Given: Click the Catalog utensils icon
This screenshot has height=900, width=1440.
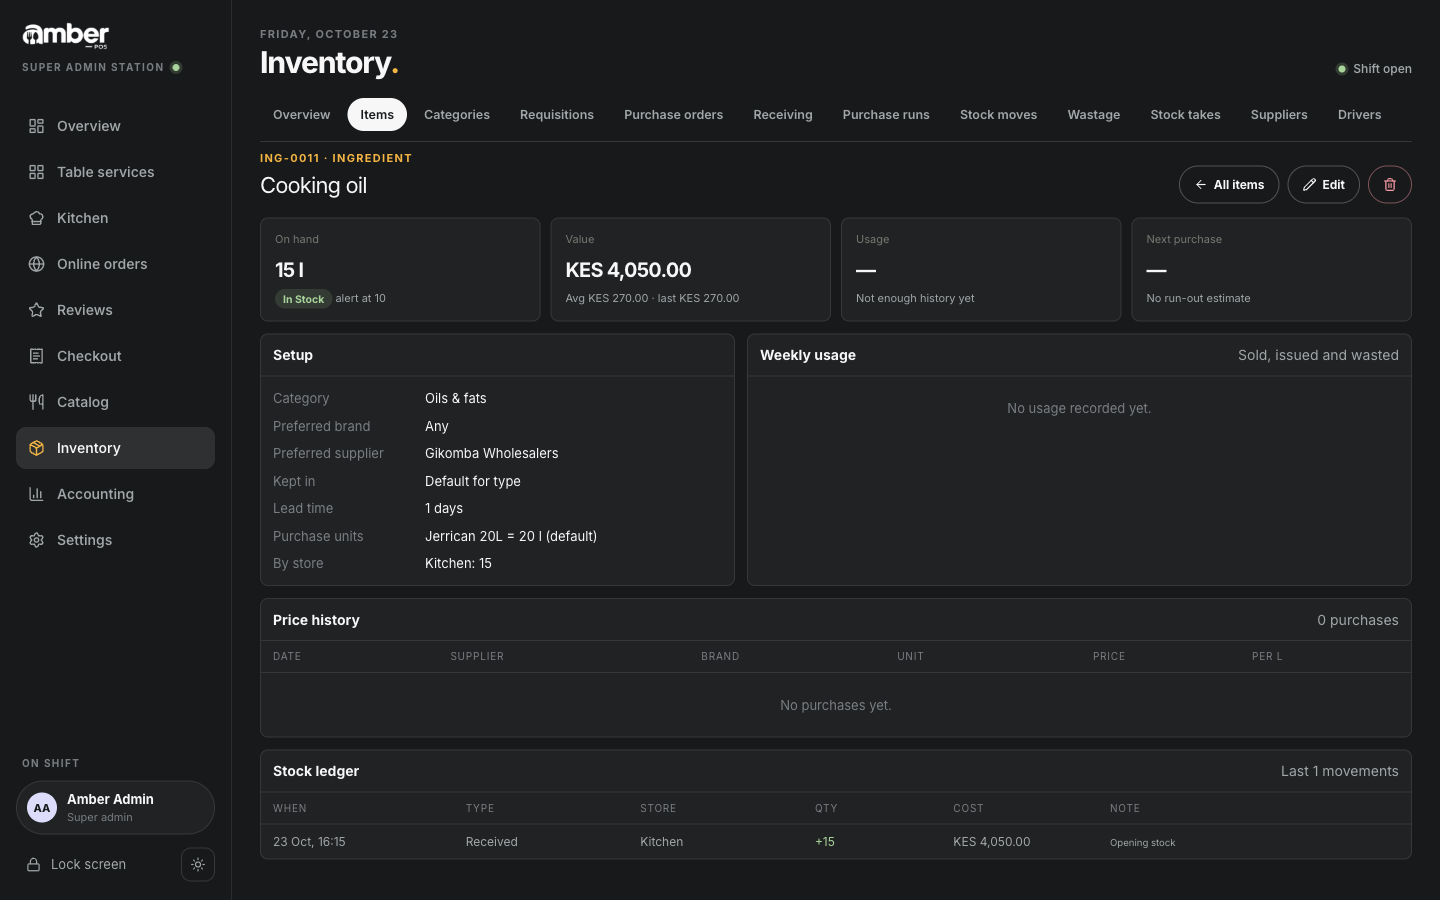Looking at the screenshot, I should click(x=37, y=402).
